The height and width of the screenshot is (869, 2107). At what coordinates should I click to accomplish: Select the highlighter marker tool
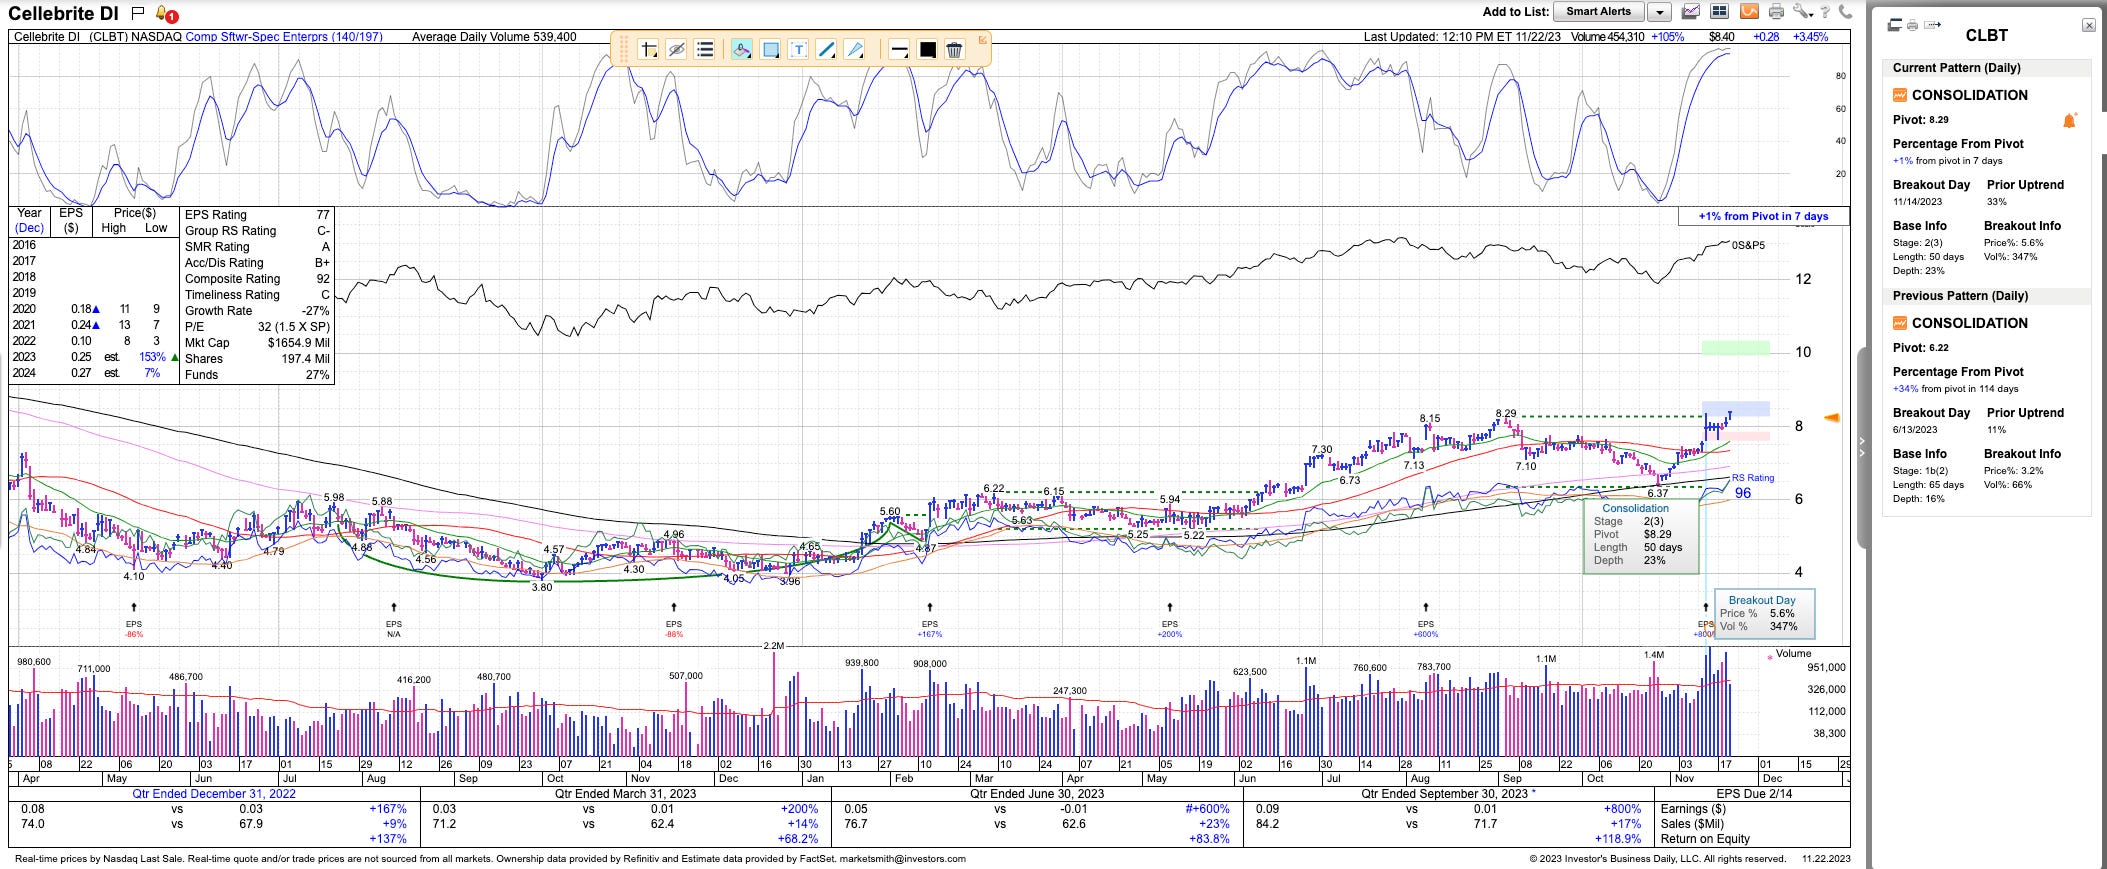click(x=741, y=49)
